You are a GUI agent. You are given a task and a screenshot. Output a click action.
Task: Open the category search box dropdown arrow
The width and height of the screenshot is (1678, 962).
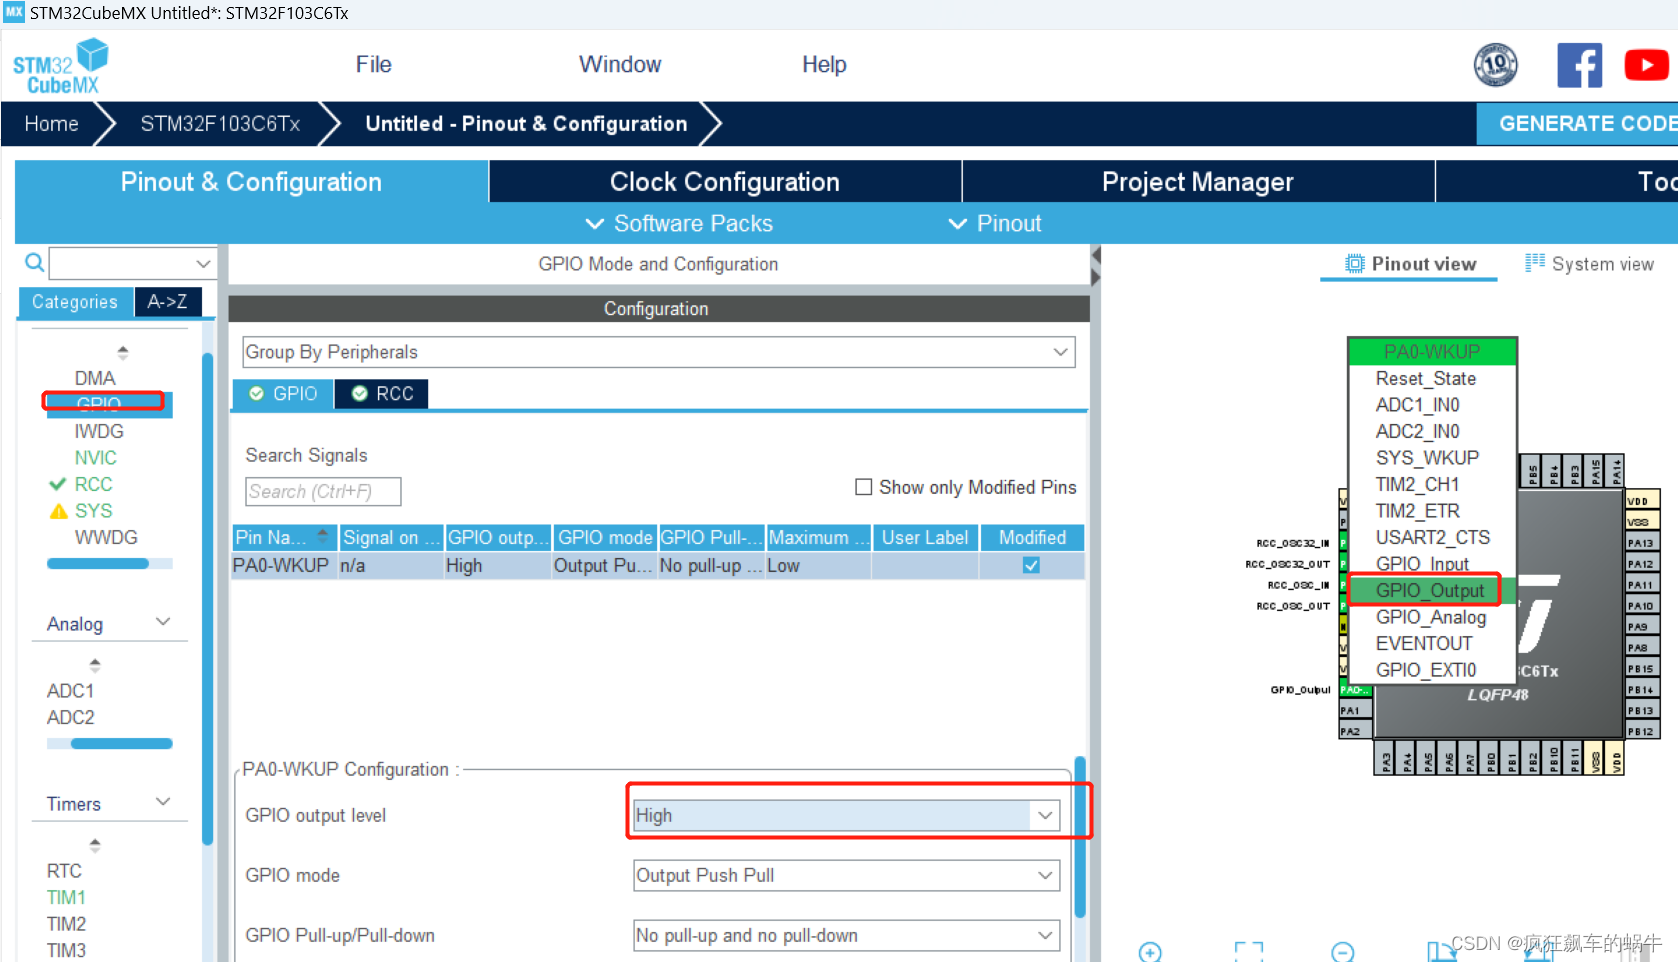coord(203,264)
